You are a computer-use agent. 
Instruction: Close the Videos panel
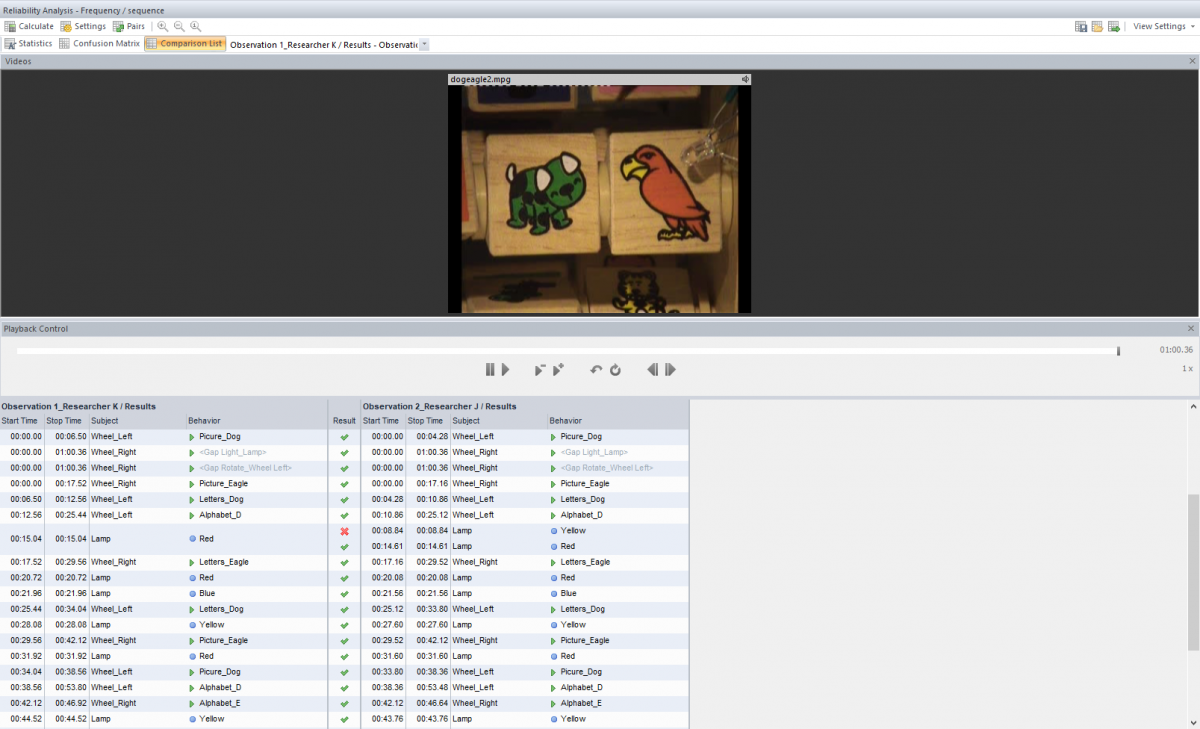[1191, 62]
